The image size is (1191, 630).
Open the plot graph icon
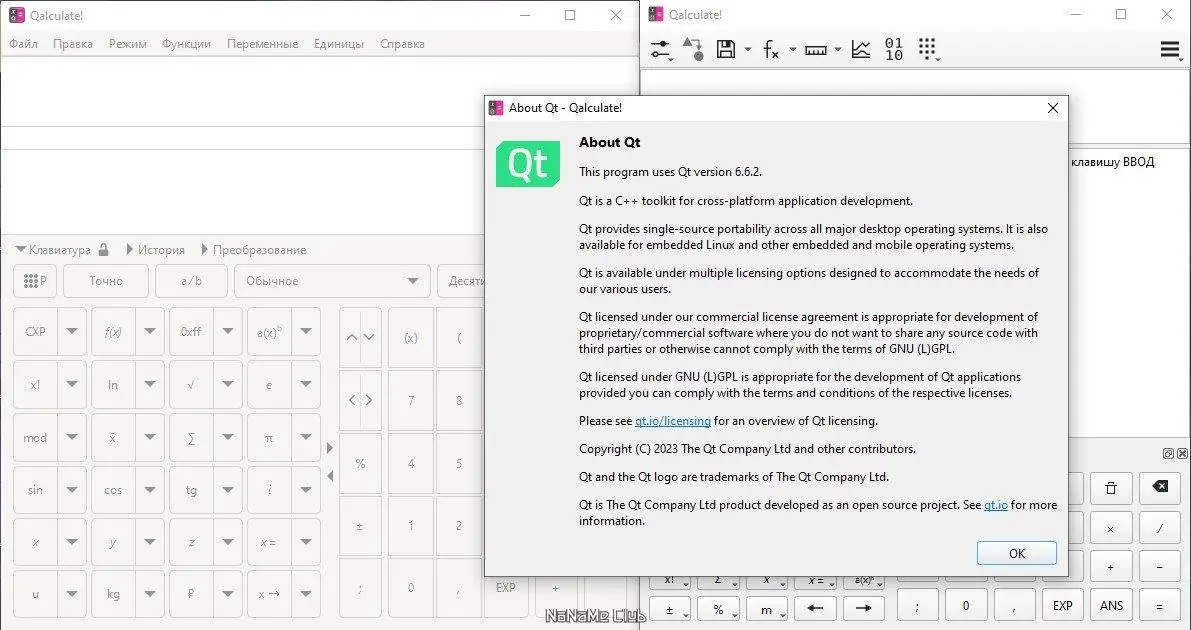[x=861, y=49]
